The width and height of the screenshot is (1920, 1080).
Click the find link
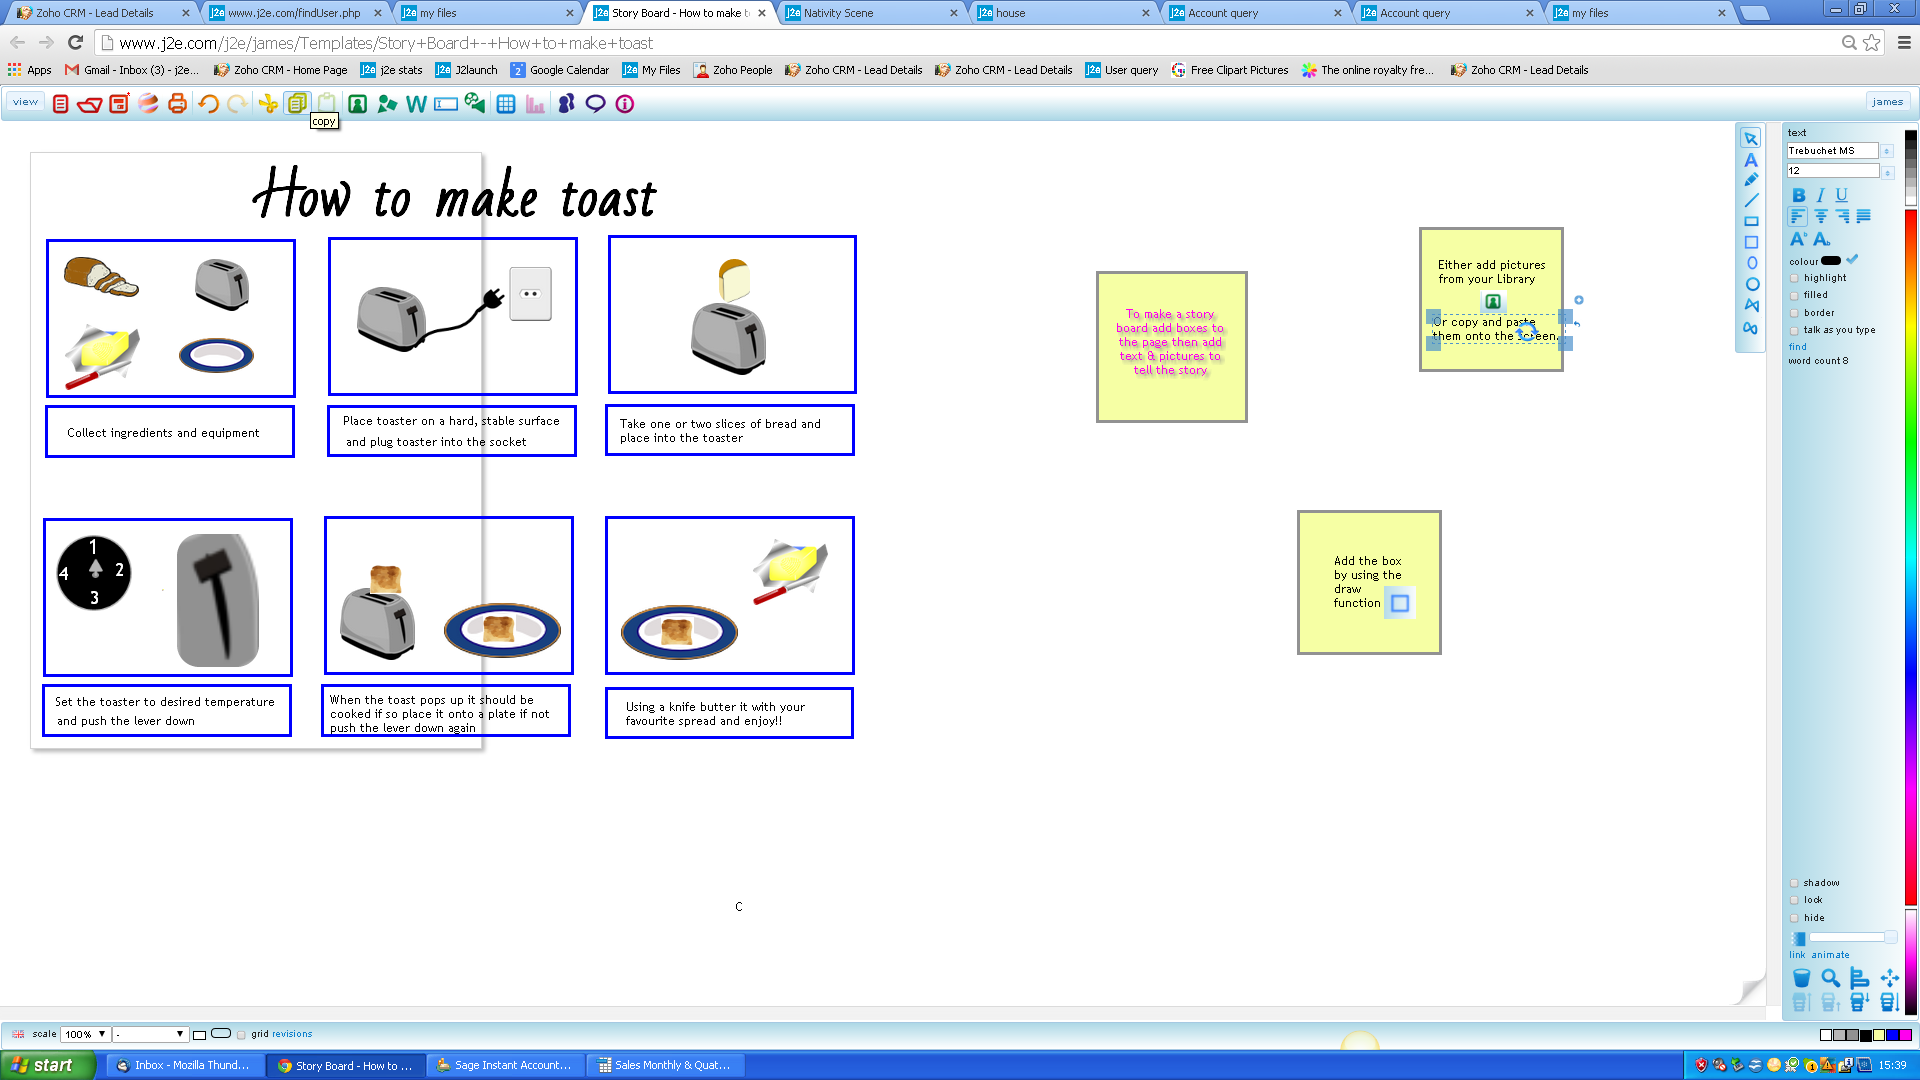coord(1797,346)
